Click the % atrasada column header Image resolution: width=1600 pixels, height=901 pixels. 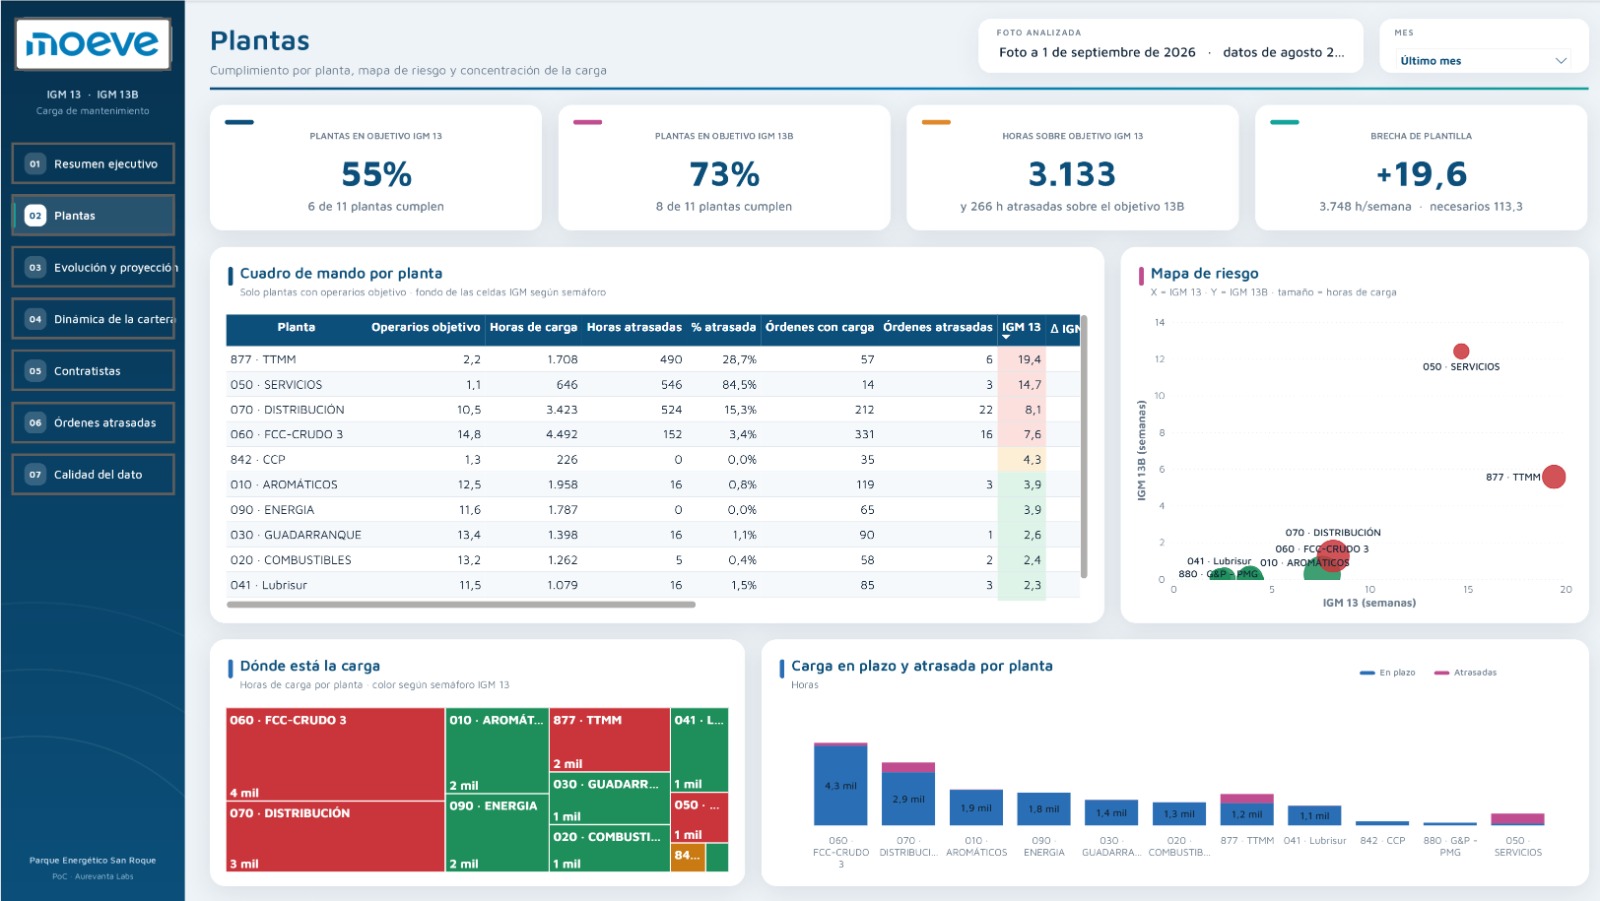click(723, 328)
